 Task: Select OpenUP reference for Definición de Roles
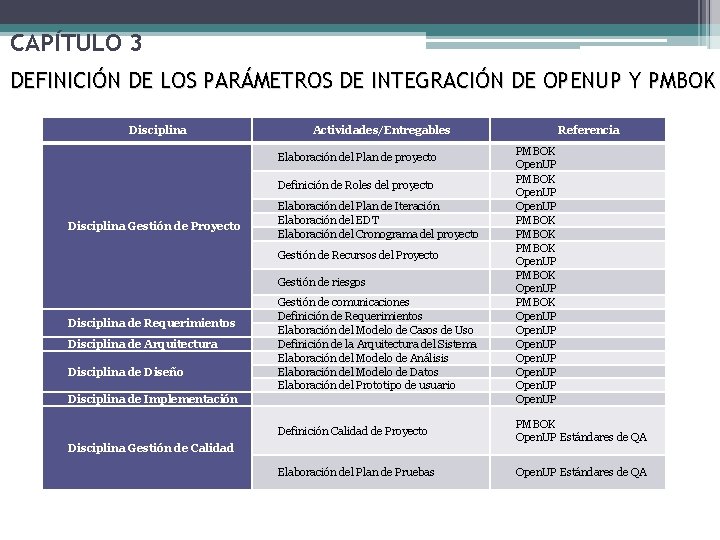click(535, 192)
